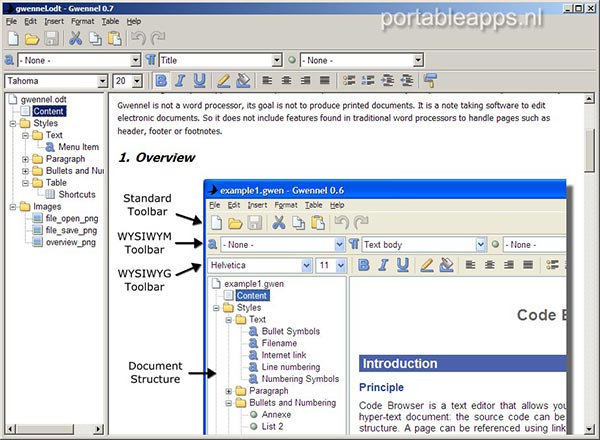Select the Styles folder label in gwennel.odt tree

[x=46, y=123]
